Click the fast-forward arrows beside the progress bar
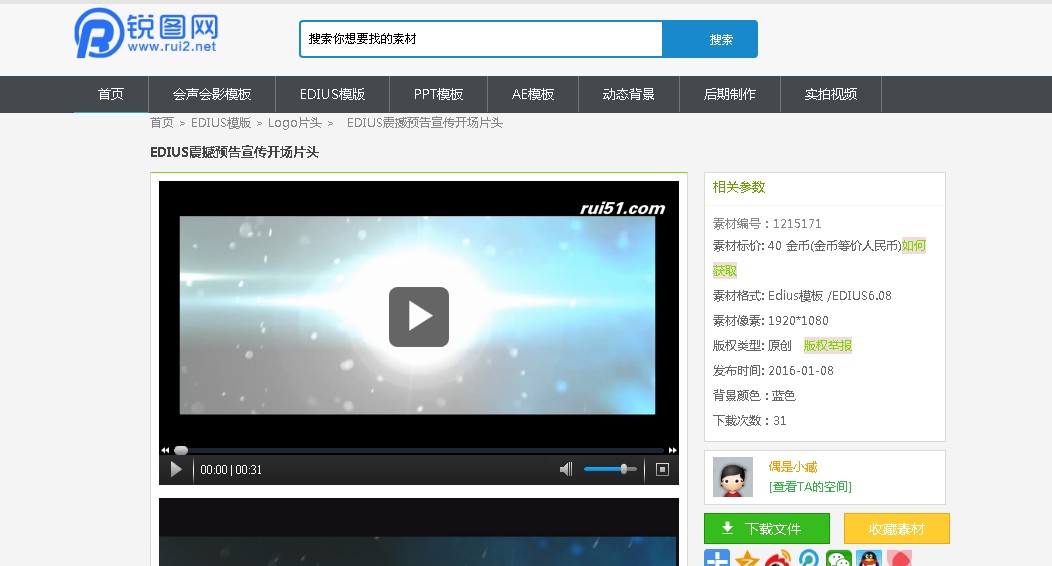 [672, 451]
